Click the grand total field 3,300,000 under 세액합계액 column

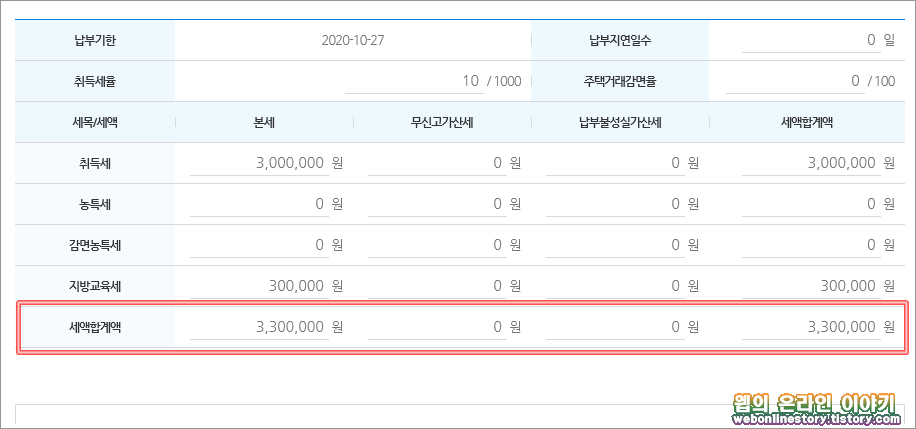tap(811, 327)
